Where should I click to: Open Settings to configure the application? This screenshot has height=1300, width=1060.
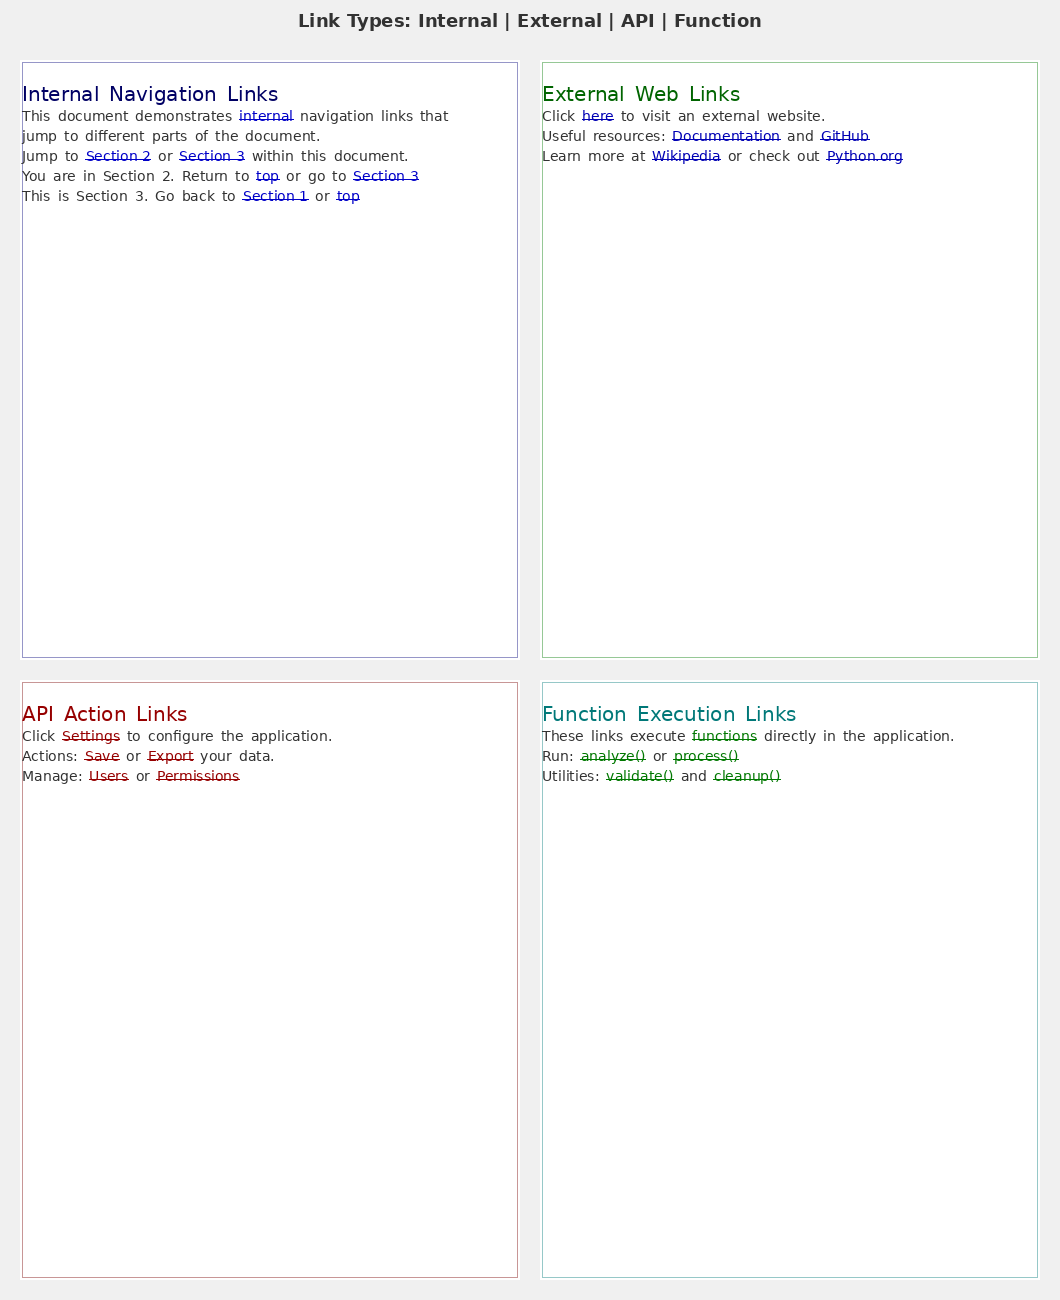coord(89,736)
